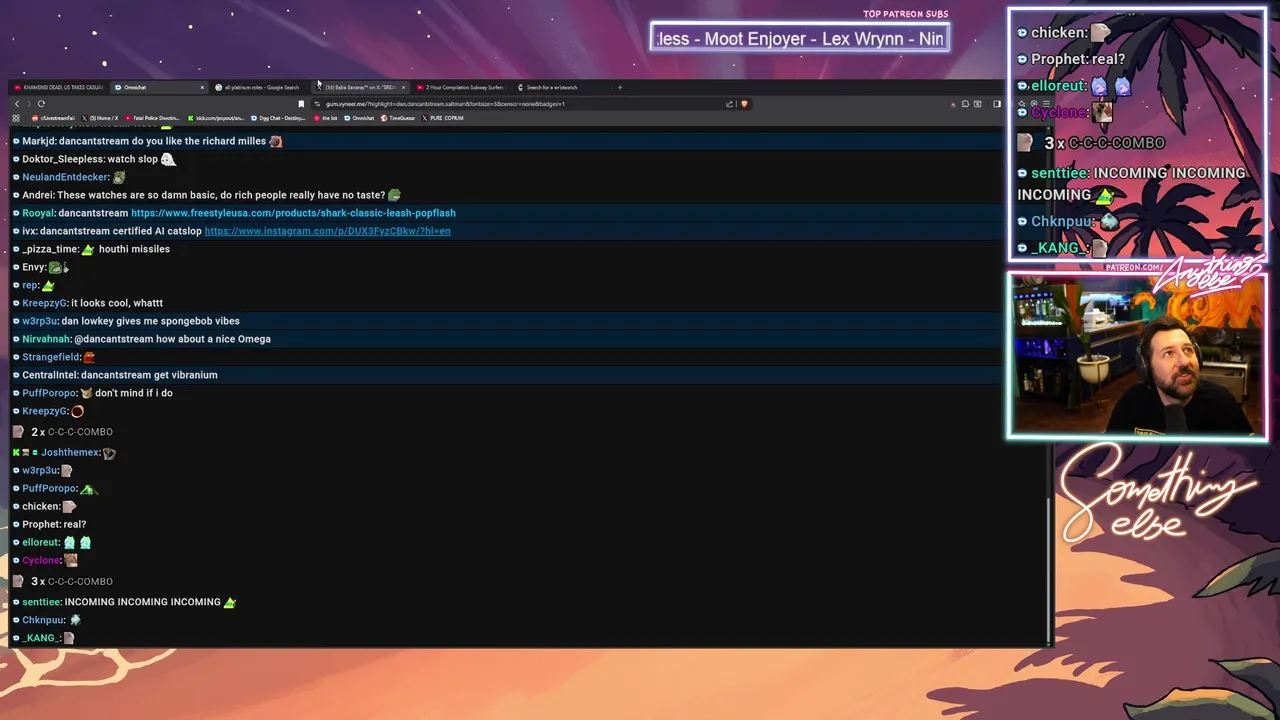The width and height of the screenshot is (1280, 720).
Task: Click the green emote in _pizza_time's message
Action: 88,249
